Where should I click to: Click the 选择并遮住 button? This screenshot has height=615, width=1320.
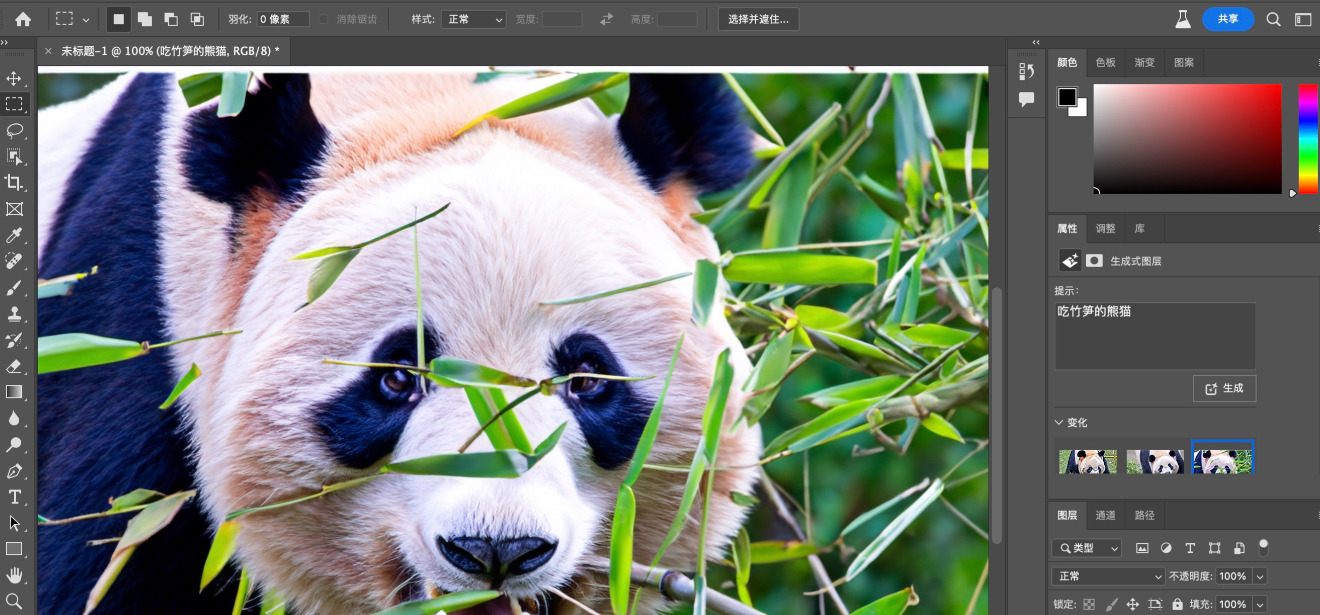coord(758,19)
